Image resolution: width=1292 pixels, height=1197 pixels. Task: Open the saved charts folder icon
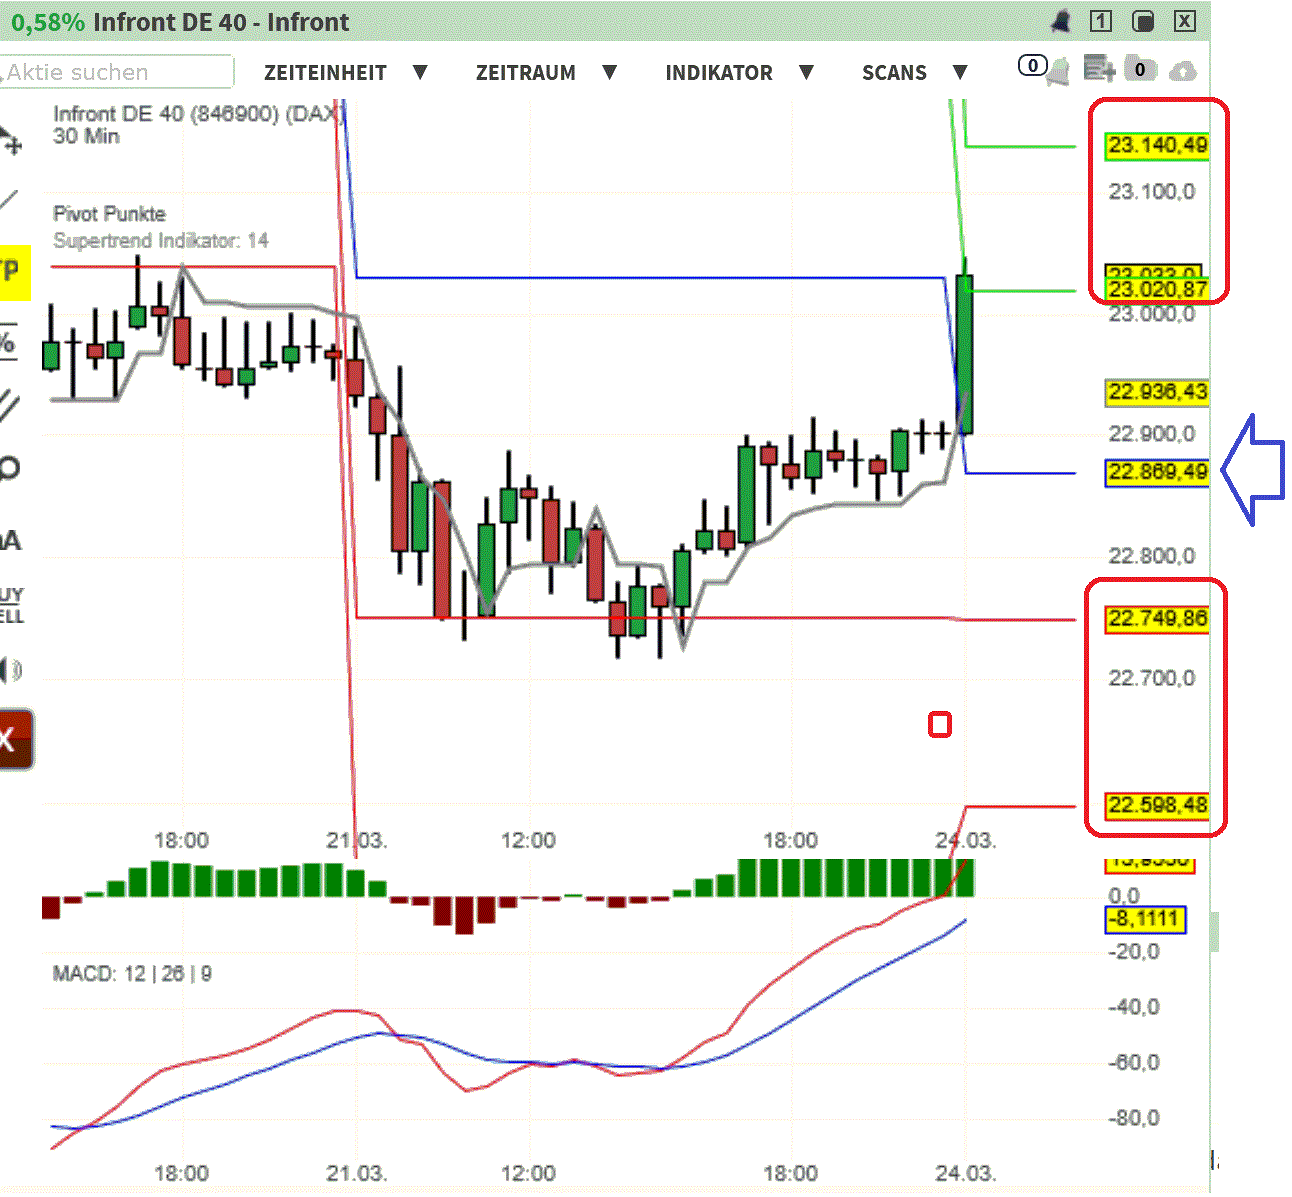coord(1140,69)
